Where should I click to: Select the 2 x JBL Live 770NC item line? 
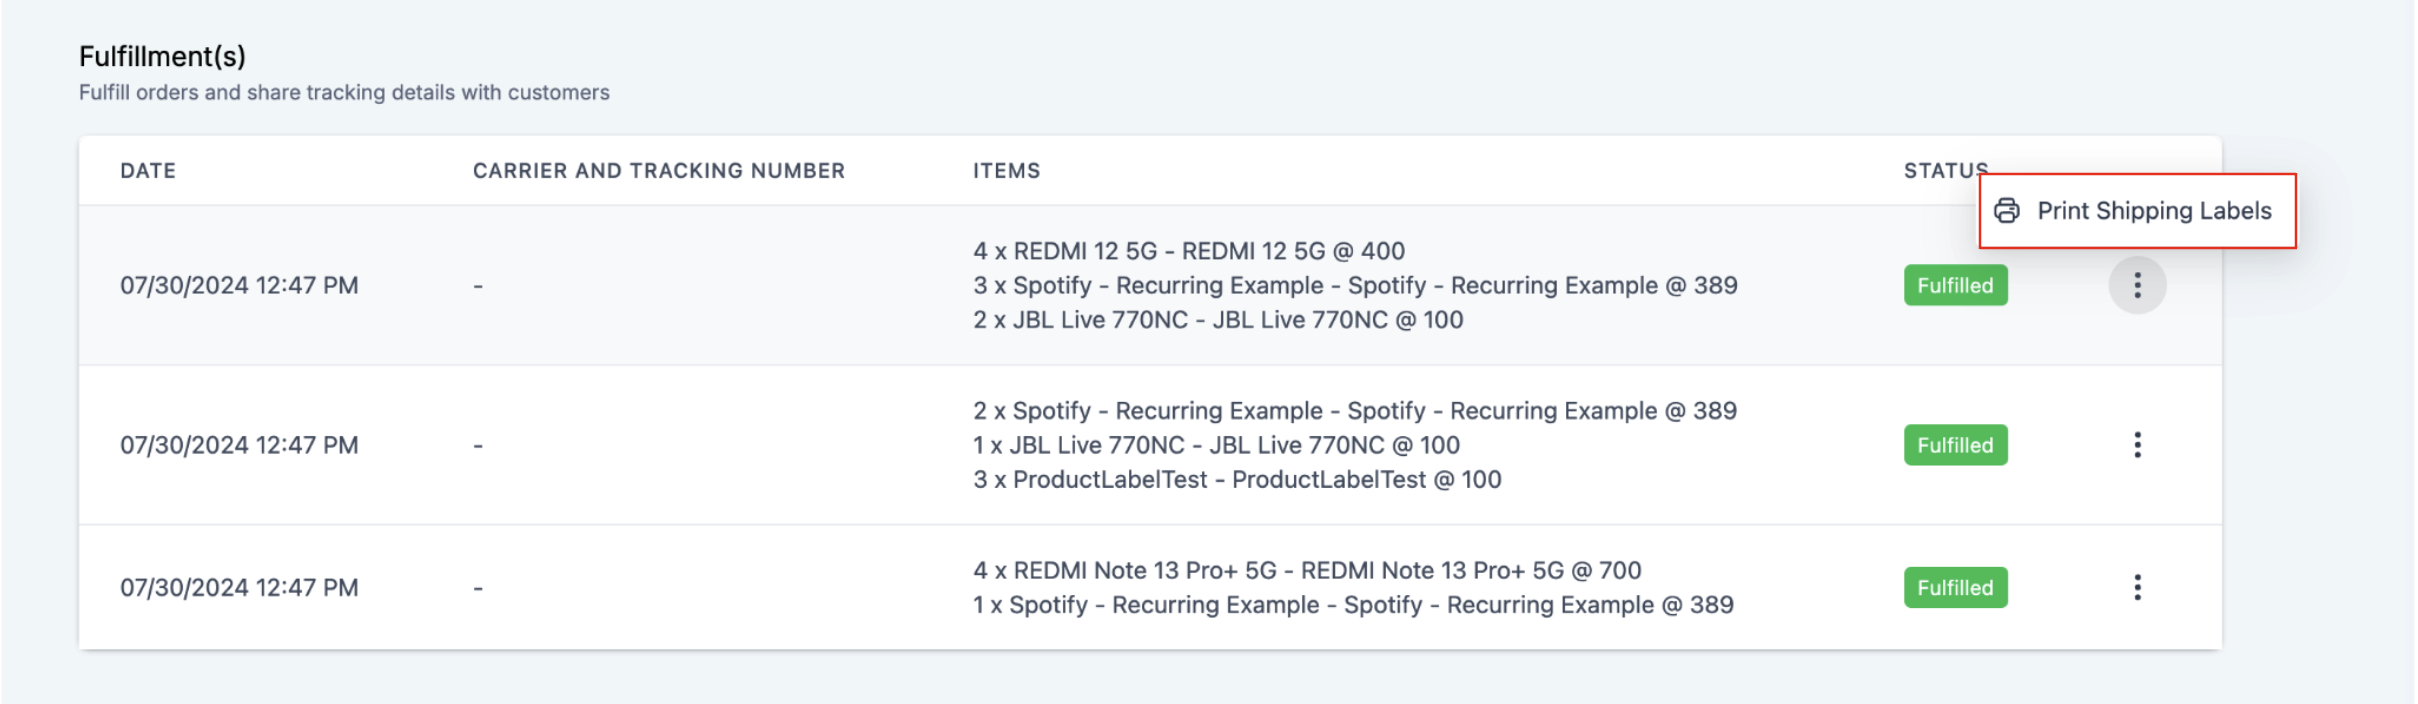click(1218, 320)
